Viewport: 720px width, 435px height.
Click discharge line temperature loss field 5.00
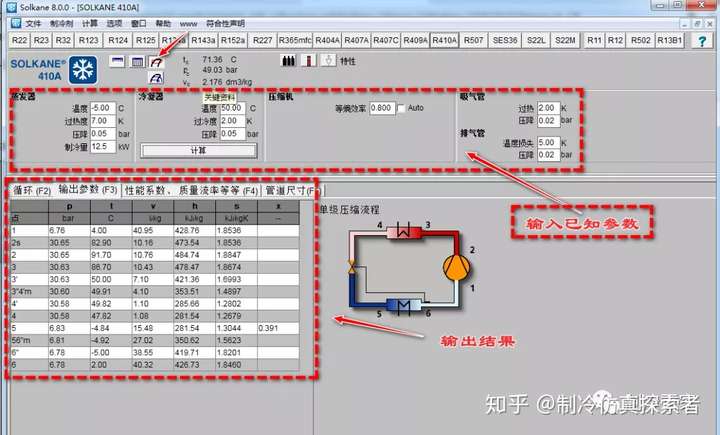point(549,142)
